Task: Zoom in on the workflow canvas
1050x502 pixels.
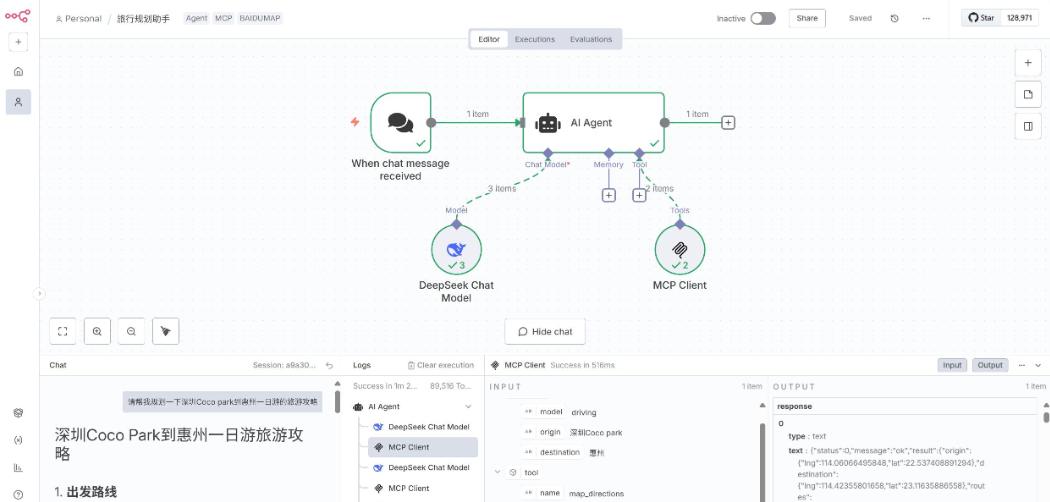Action: click(97, 331)
